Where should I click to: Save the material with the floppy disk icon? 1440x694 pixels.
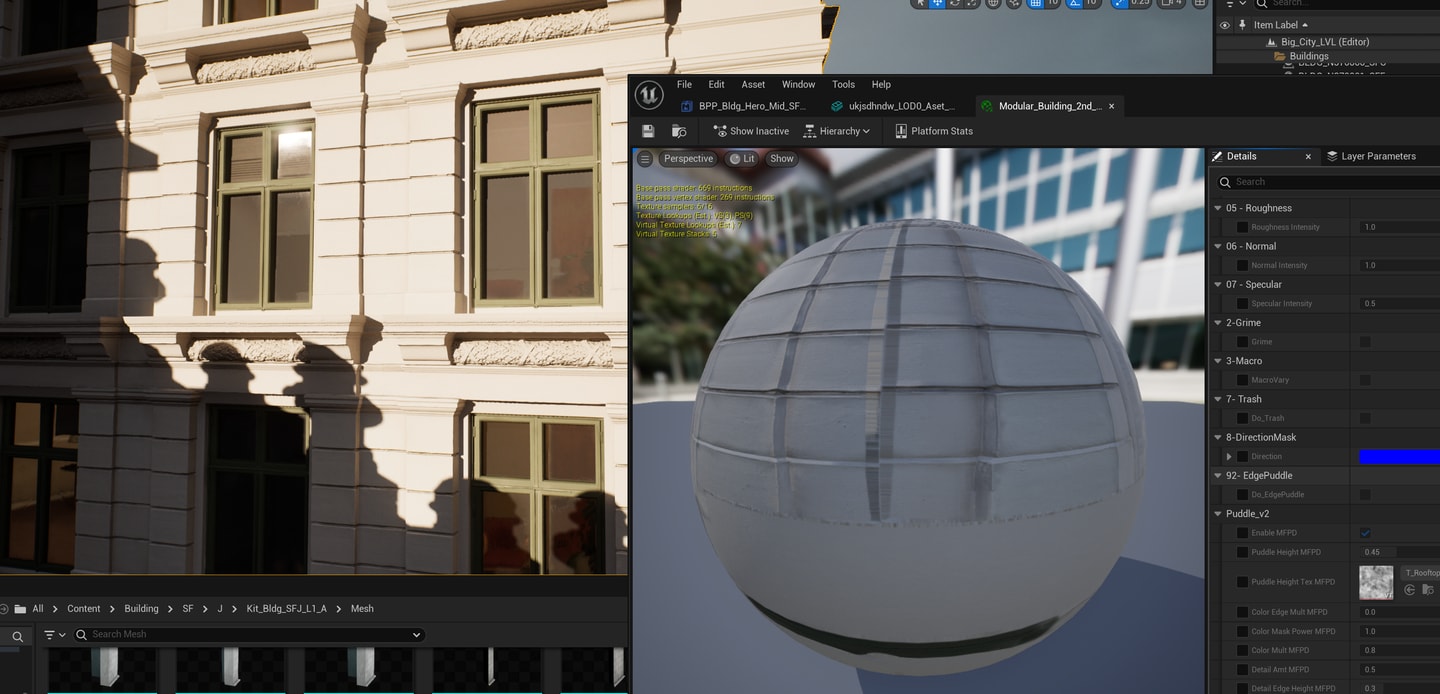(648, 131)
